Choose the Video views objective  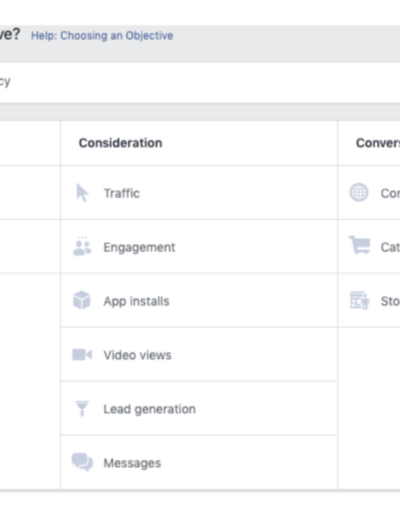pos(199,355)
